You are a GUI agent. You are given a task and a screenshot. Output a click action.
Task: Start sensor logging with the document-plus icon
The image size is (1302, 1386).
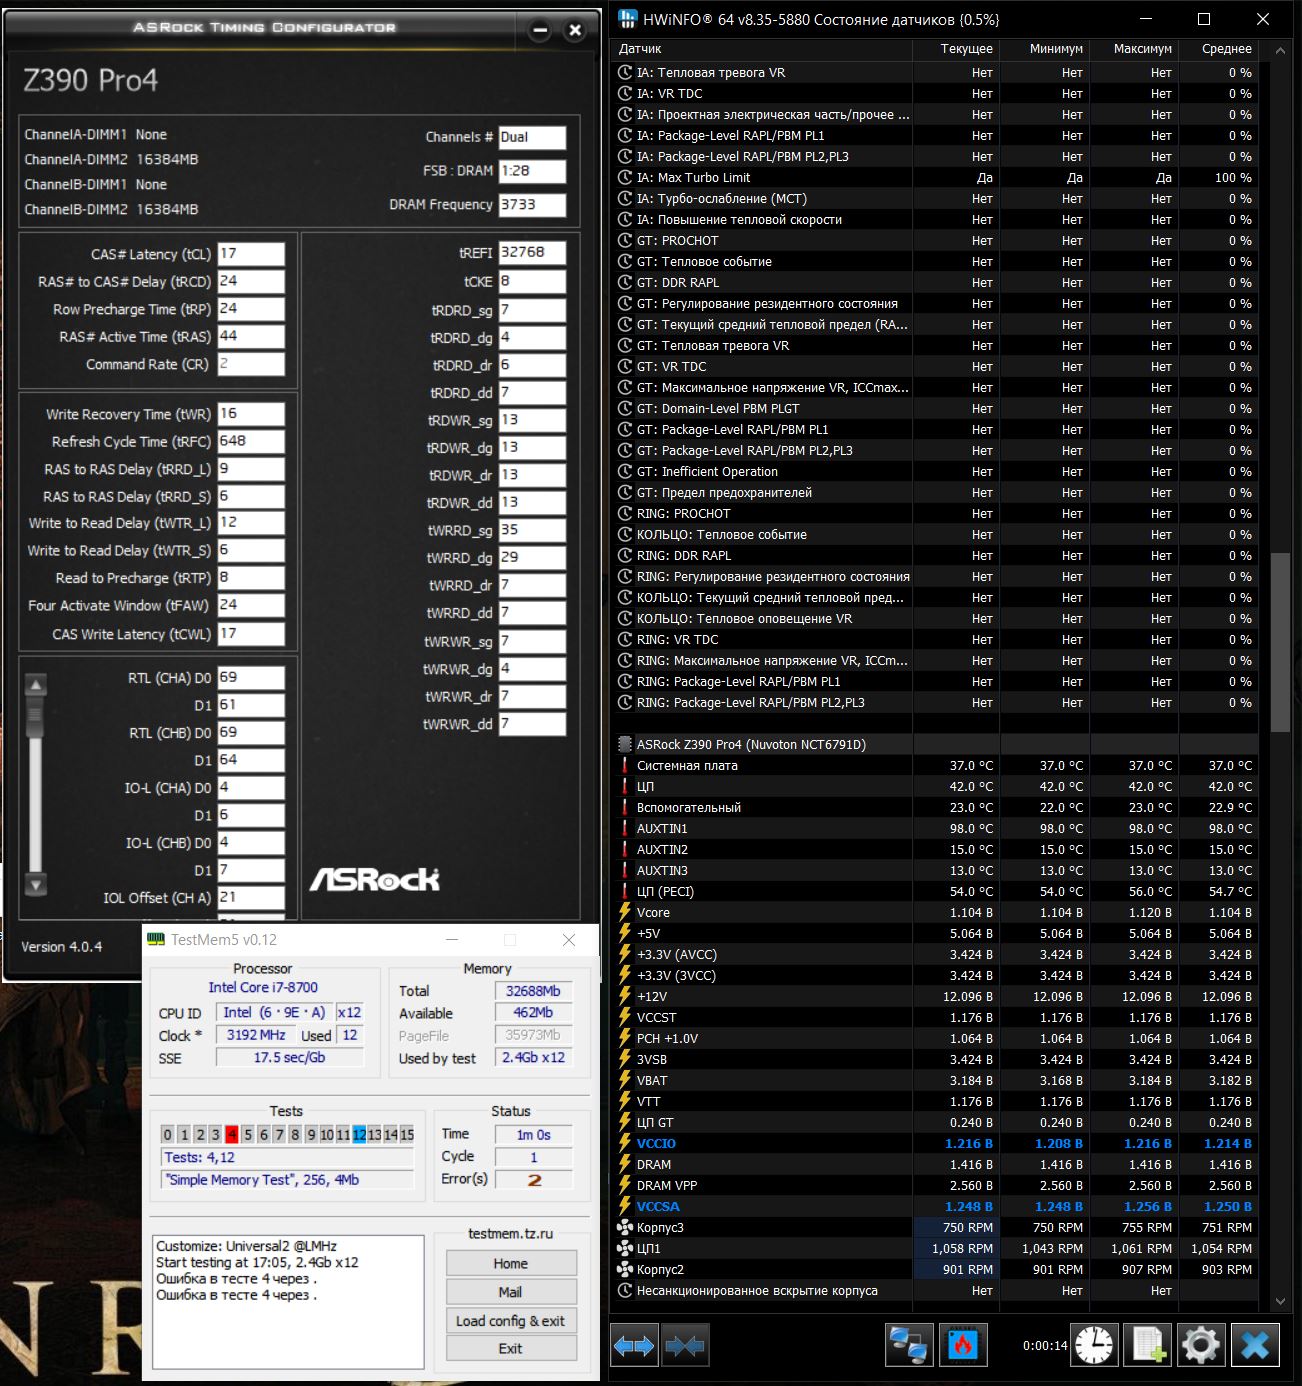tap(1148, 1345)
